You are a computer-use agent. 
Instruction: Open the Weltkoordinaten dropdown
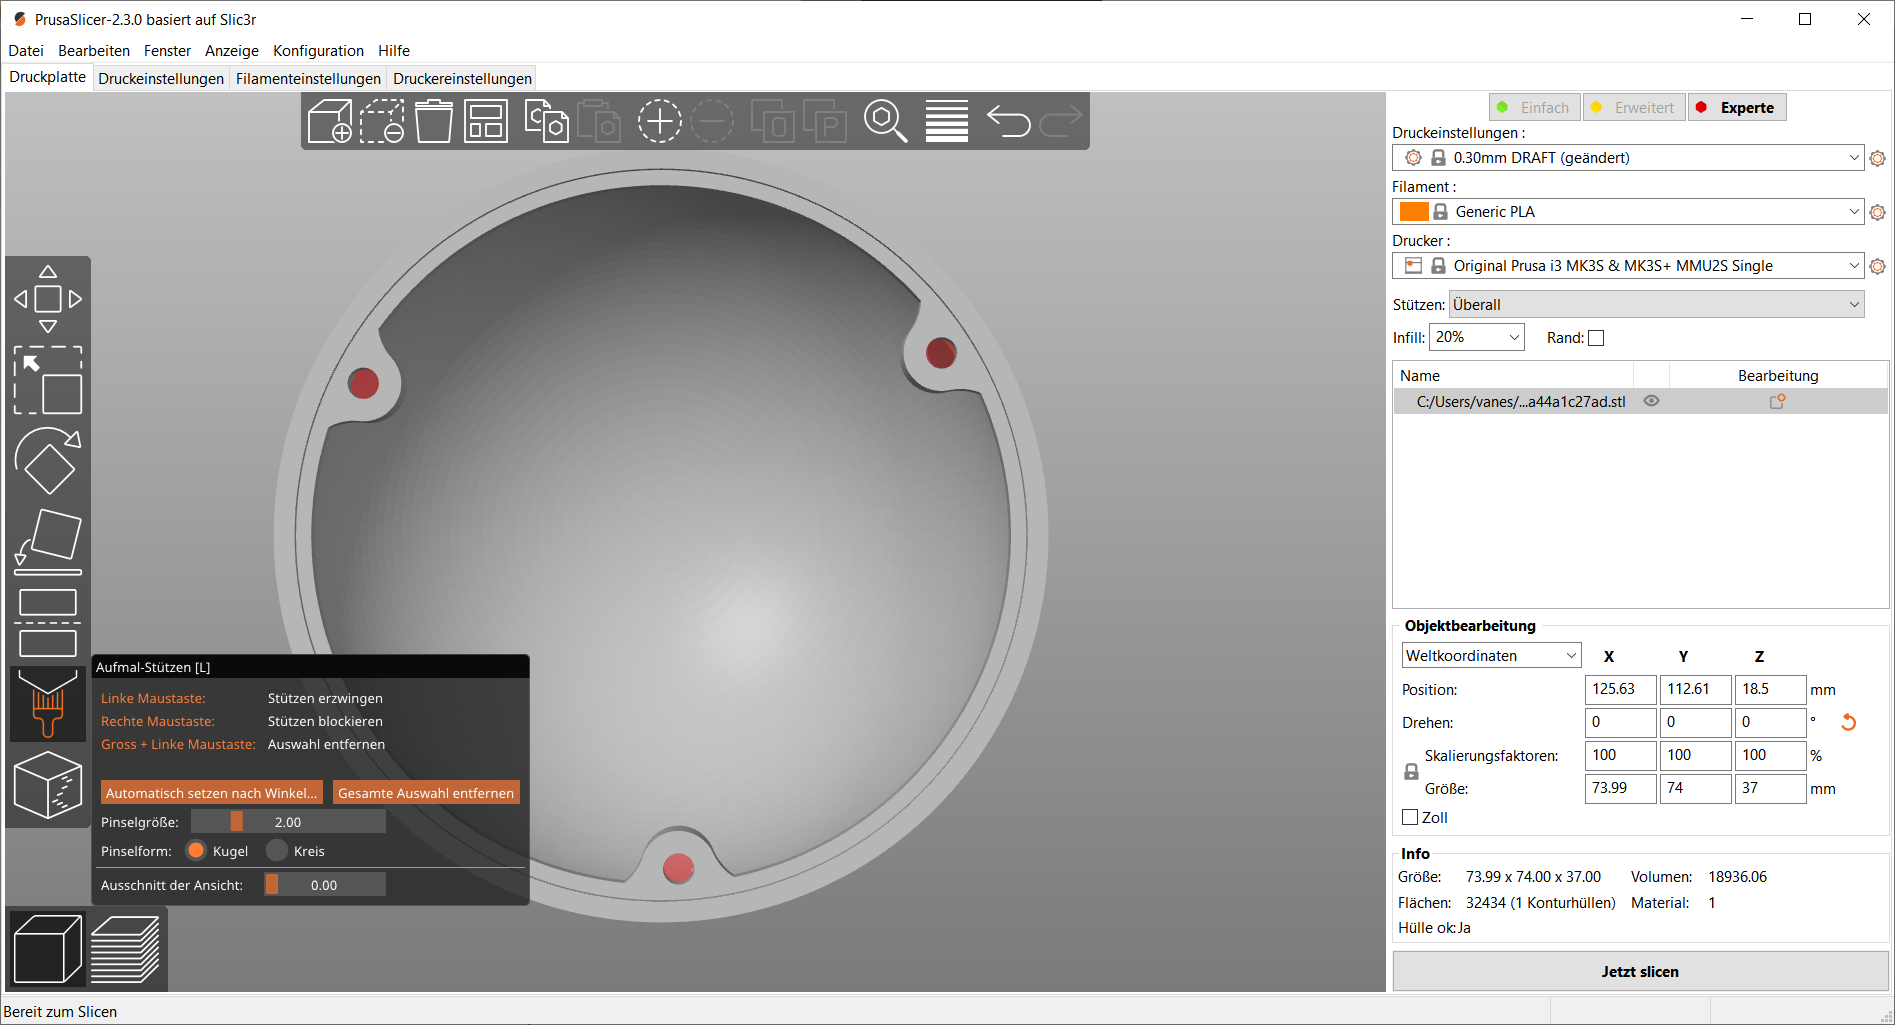tap(1490, 655)
